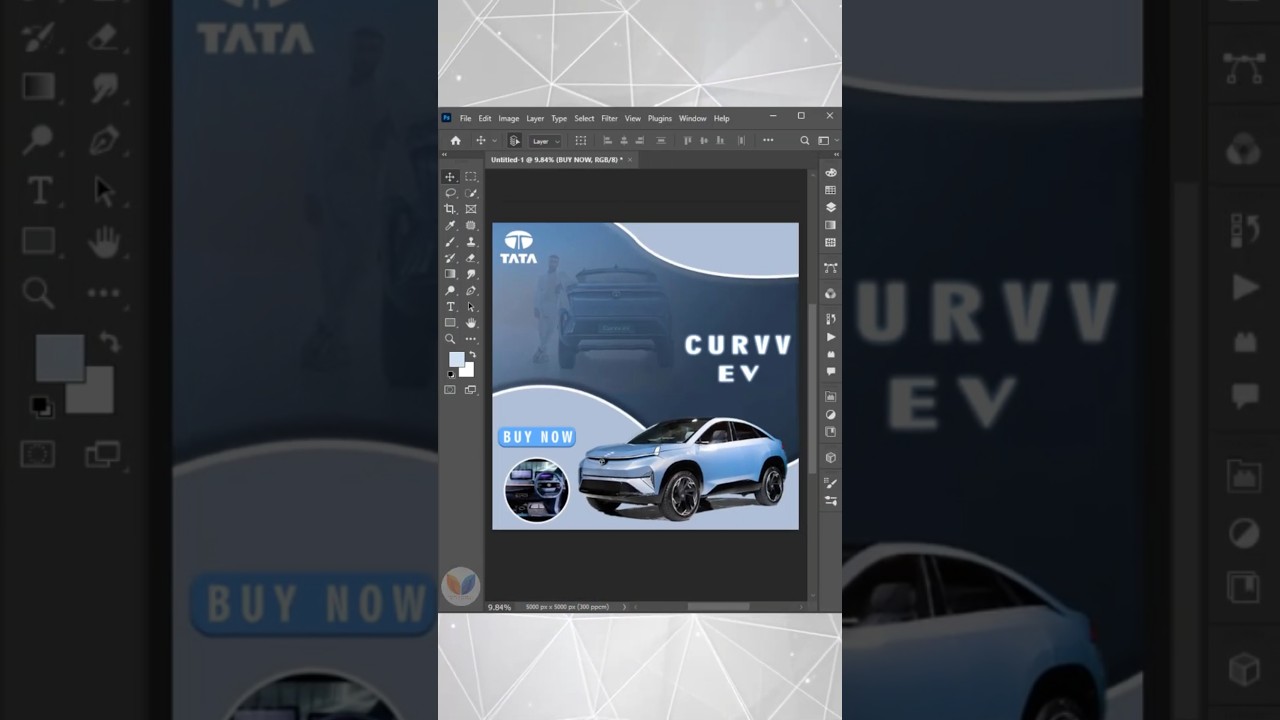1280x720 pixels.
Task: Open the Color panel icon in dock
Action: pyautogui.click(x=830, y=173)
